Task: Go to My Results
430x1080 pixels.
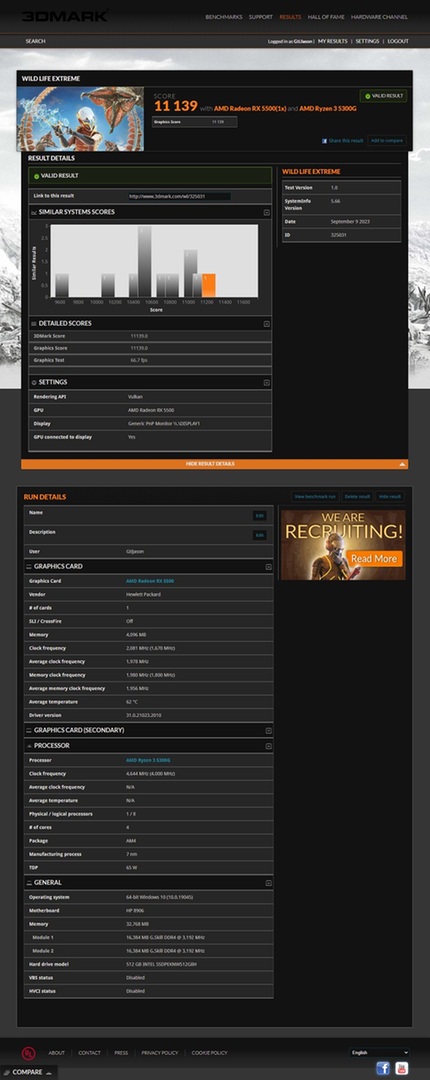Action: (x=333, y=41)
